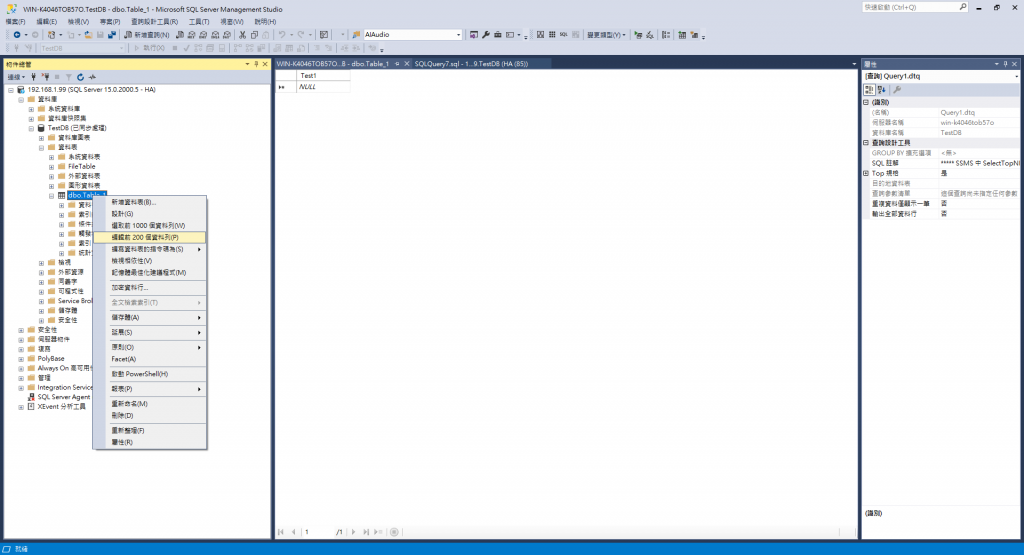Screen dimensions: 1024x555
Task: Open the 檢視(V) menu
Action: pos(78,22)
